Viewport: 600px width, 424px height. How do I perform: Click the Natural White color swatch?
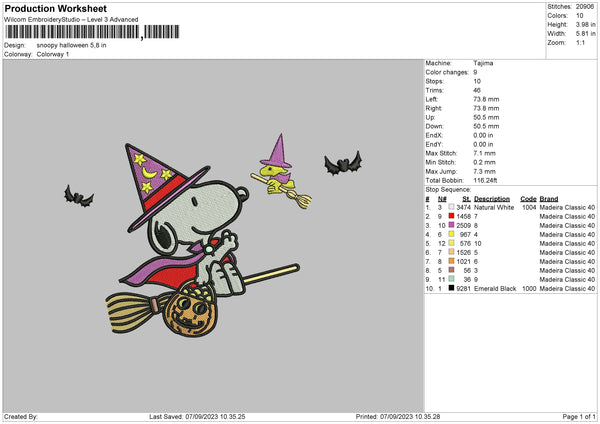[451, 207]
